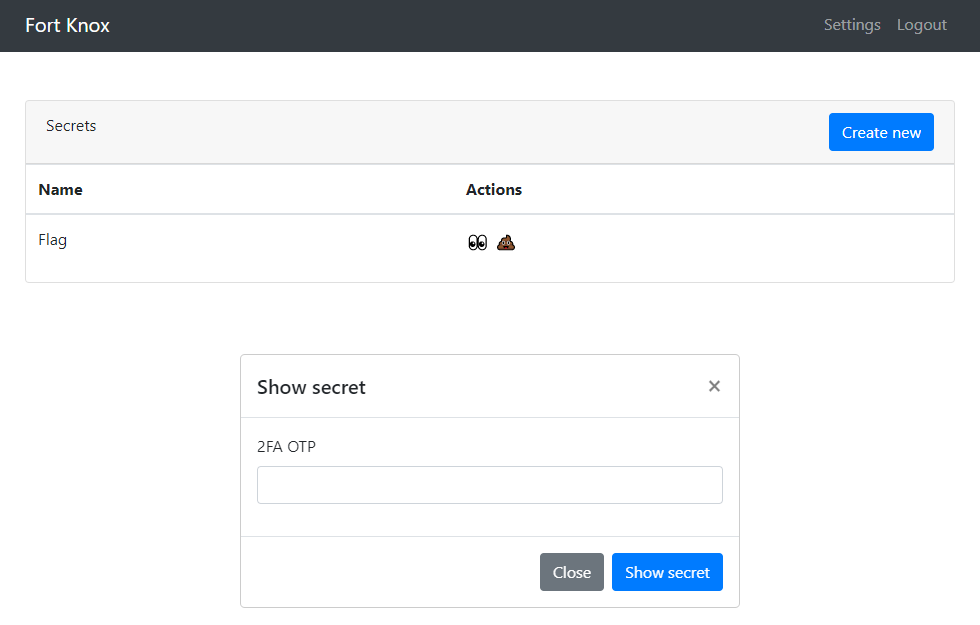Reveal the Flag secret via eyes icon

[x=478, y=242]
